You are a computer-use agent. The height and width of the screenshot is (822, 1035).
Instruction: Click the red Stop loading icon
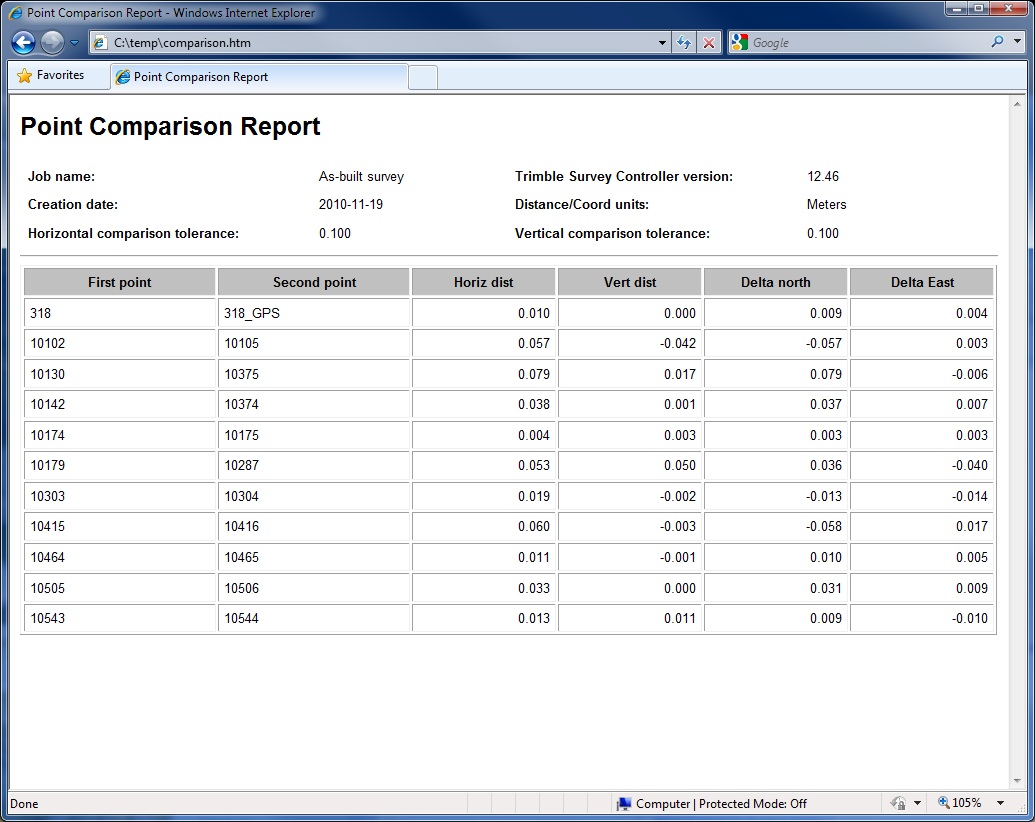[x=709, y=43]
